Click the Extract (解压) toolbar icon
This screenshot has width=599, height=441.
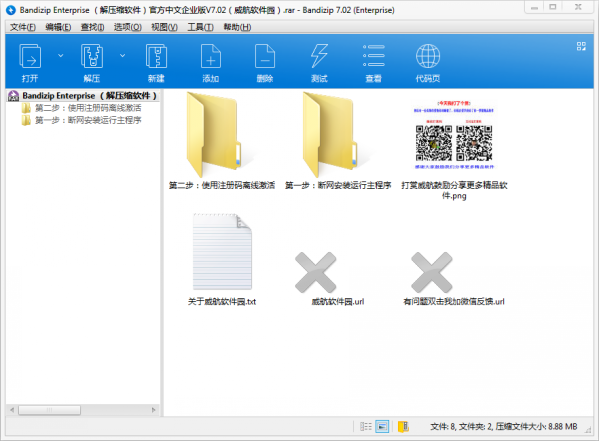(x=92, y=56)
